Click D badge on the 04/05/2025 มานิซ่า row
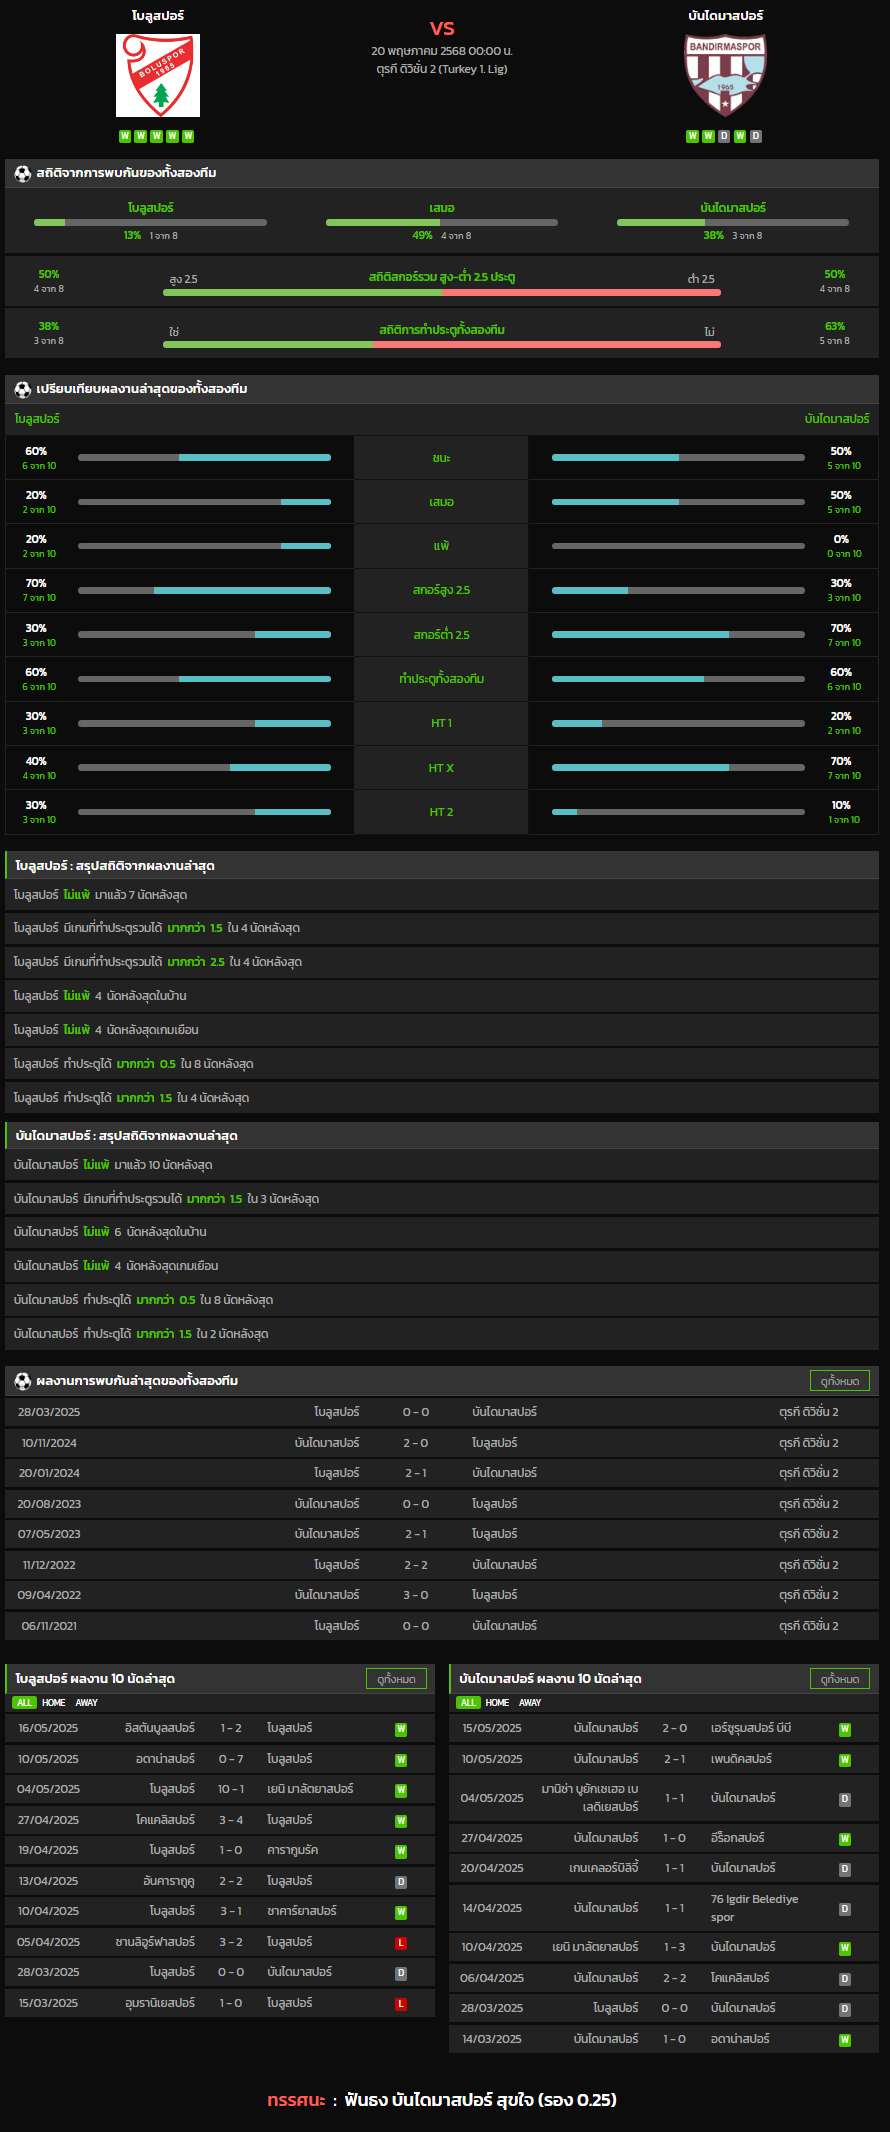Viewport: 890px width, 2132px height. click(845, 1799)
